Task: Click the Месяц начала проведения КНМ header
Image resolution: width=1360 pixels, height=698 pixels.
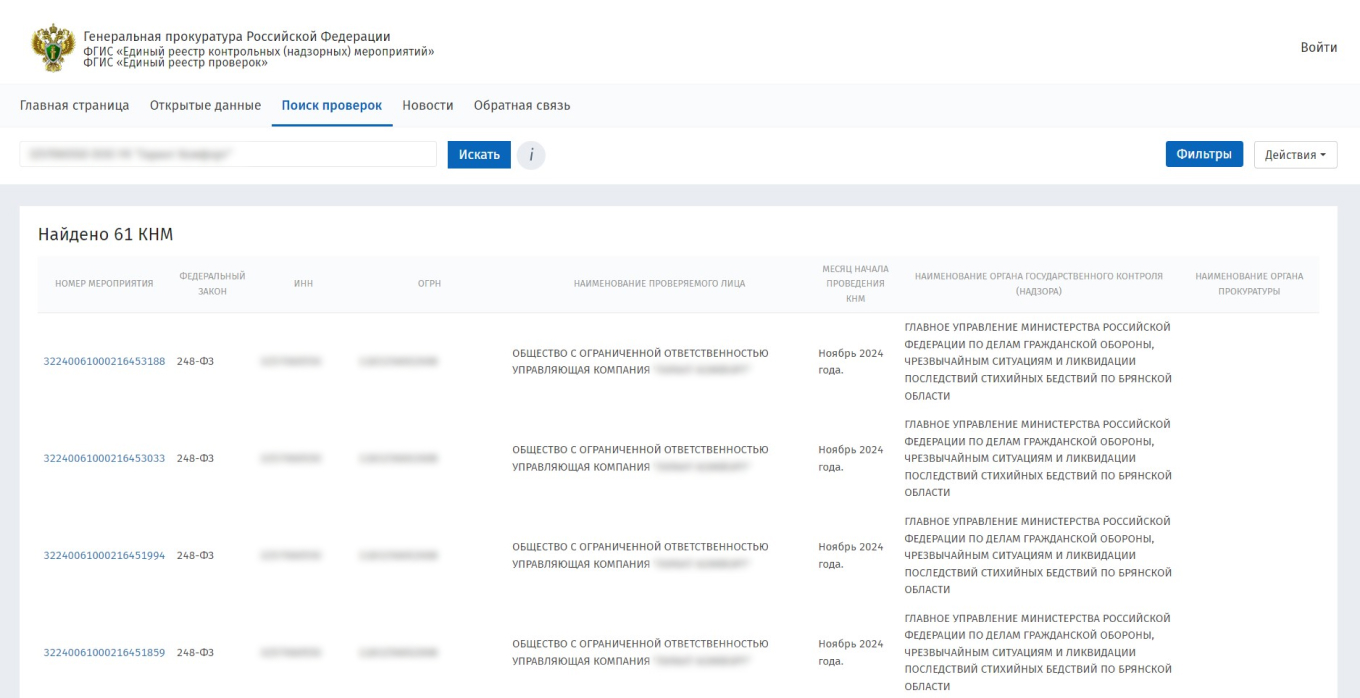Action: [x=854, y=284]
